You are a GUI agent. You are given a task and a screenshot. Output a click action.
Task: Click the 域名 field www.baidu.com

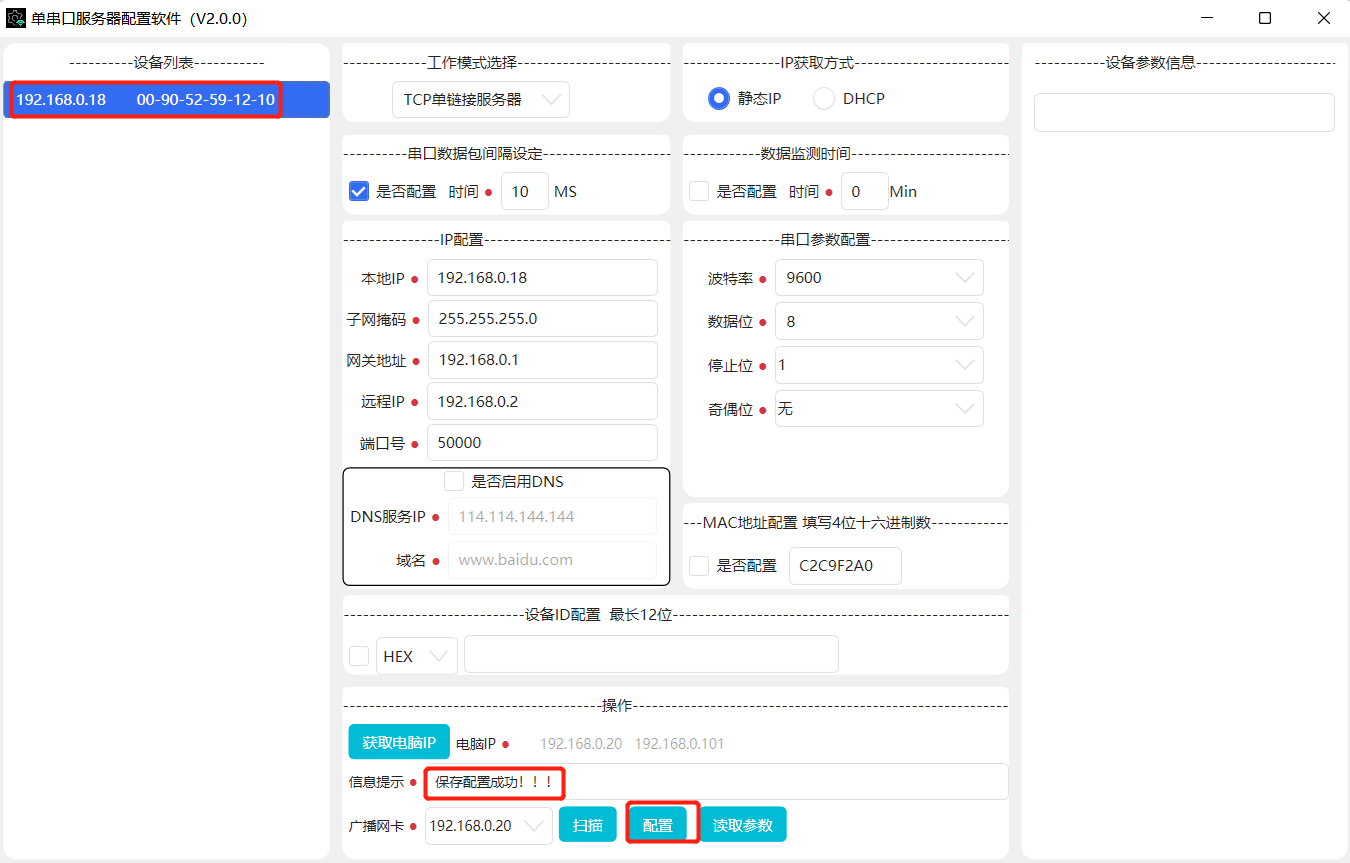tap(552, 560)
